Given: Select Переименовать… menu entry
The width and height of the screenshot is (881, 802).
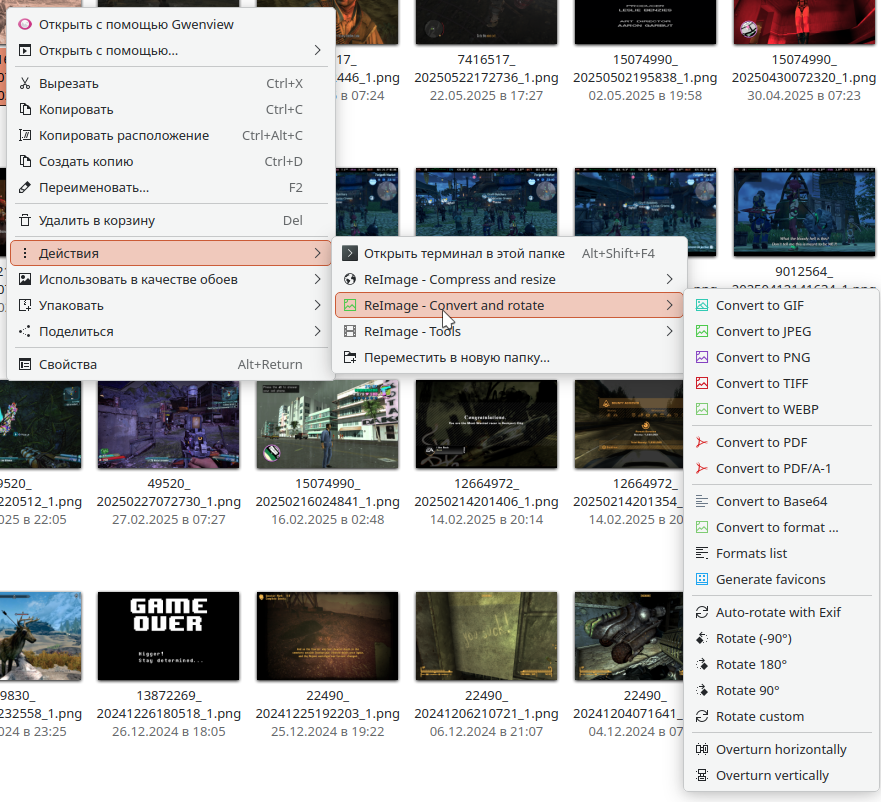Looking at the screenshot, I should (x=171, y=188).
